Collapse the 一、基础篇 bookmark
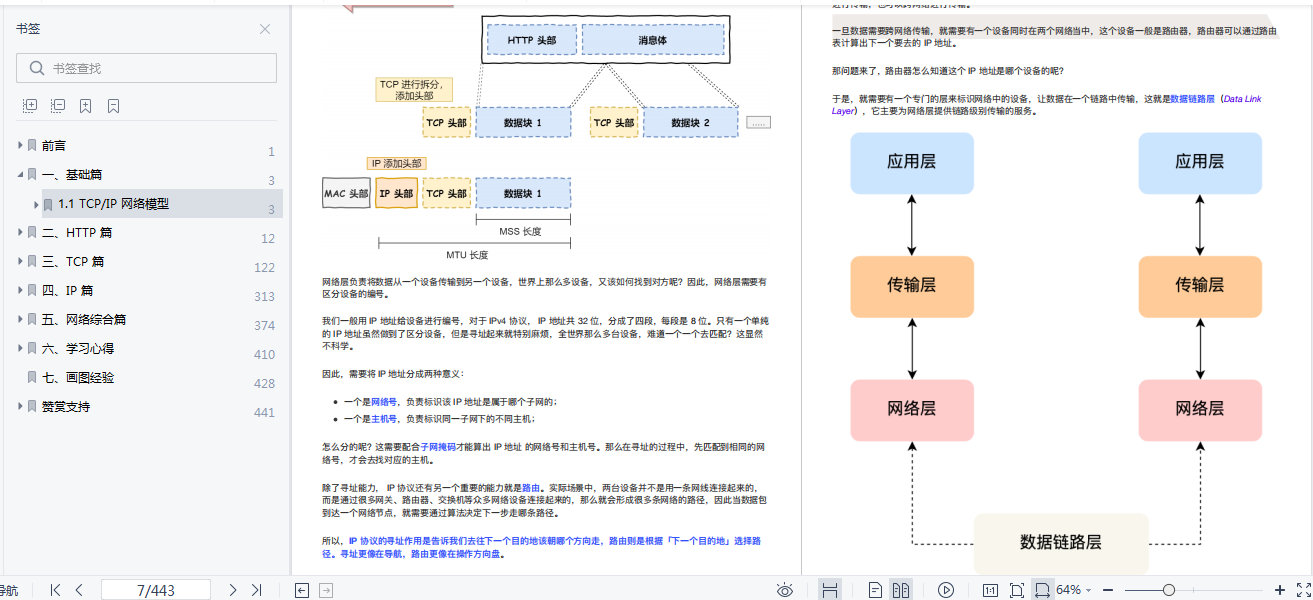This screenshot has height=600, width=1313. [20, 174]
